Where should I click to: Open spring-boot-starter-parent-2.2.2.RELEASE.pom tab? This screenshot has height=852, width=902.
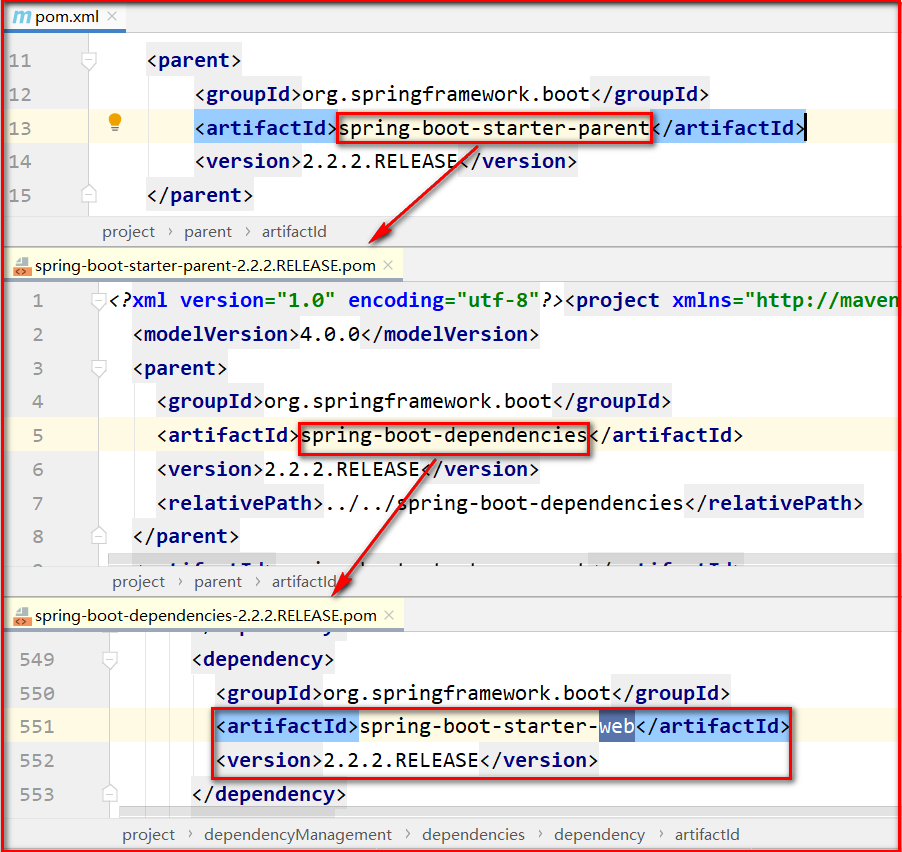[205, 266]
